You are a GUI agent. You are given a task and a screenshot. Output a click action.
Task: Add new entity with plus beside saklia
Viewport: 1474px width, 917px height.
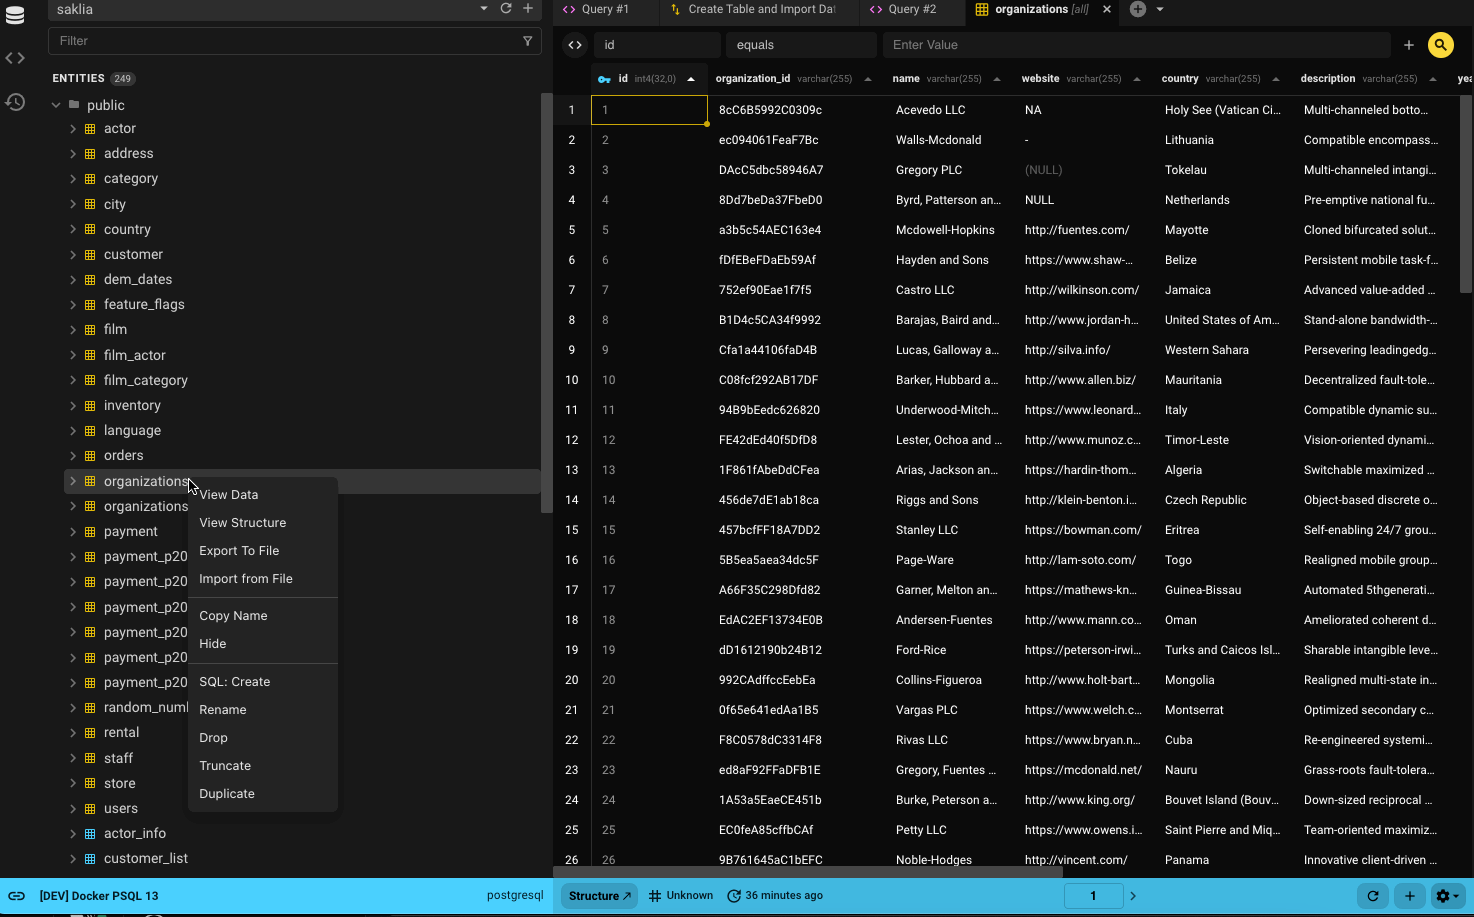click(x=528, y=9)
